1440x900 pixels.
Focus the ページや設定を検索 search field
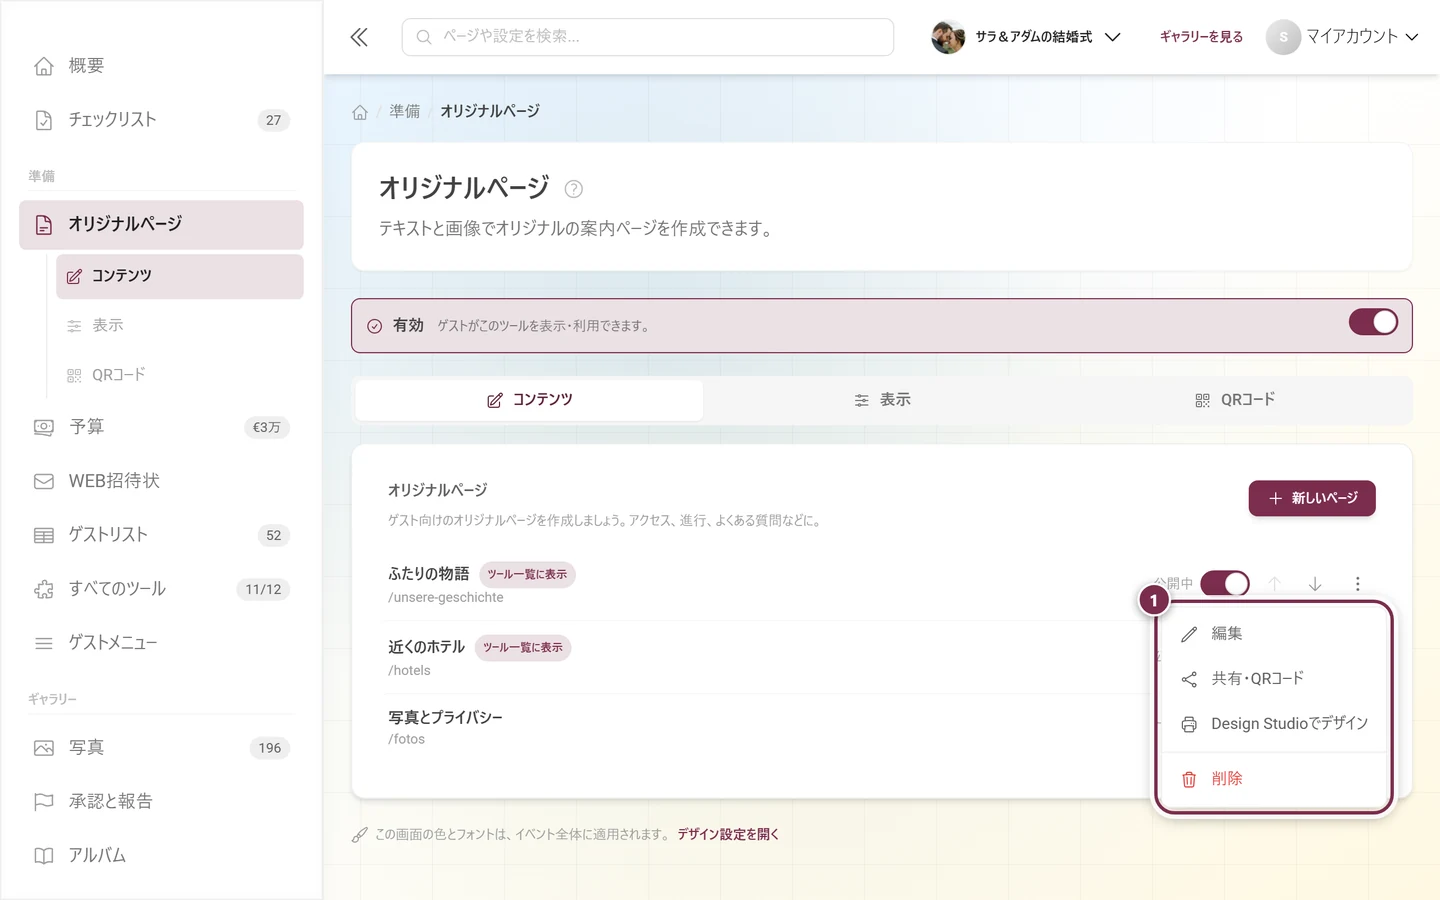point(648,37)
